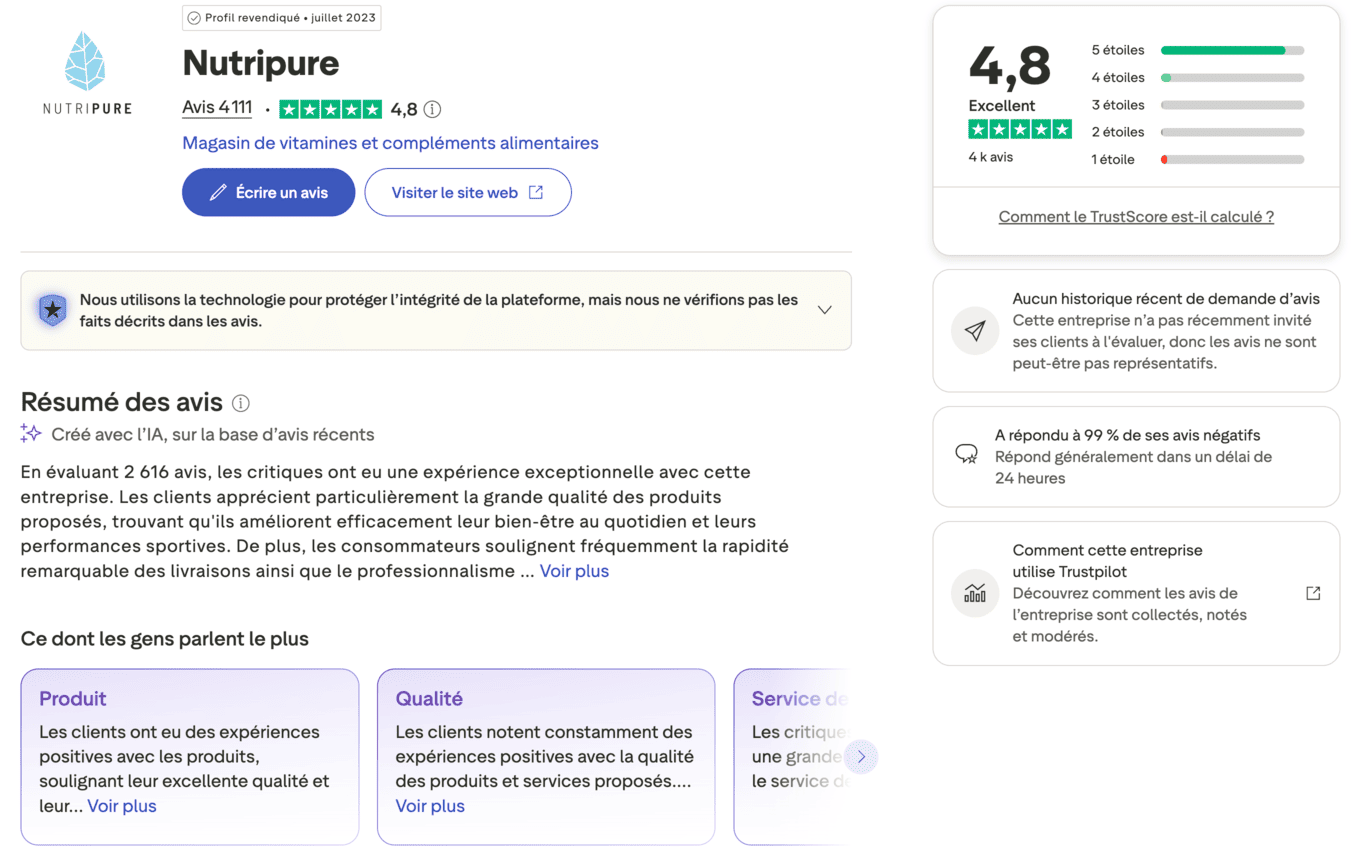
Task: Open the Avis 4 111 link
Action: [x=217, y=108]
